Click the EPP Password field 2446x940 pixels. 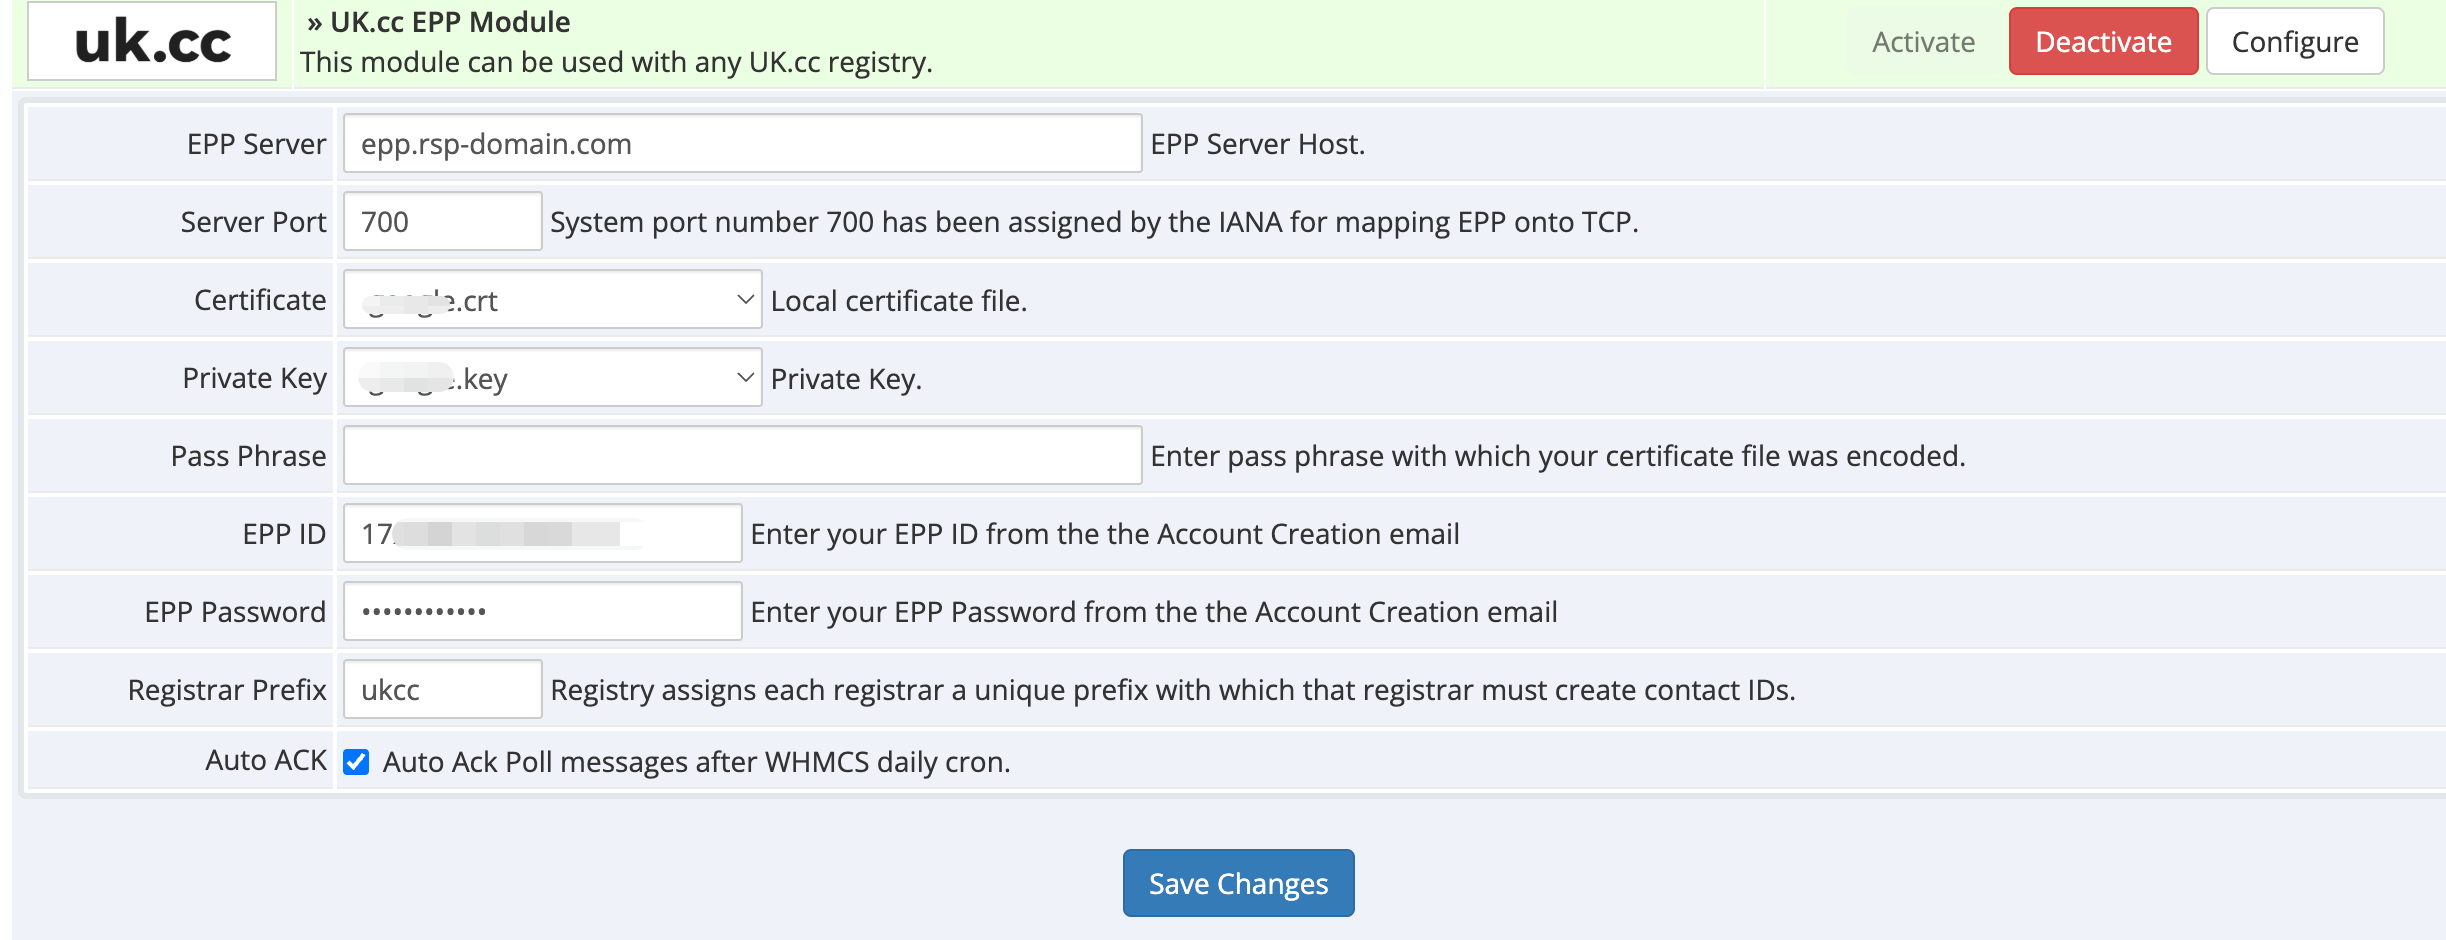(542, 612)
